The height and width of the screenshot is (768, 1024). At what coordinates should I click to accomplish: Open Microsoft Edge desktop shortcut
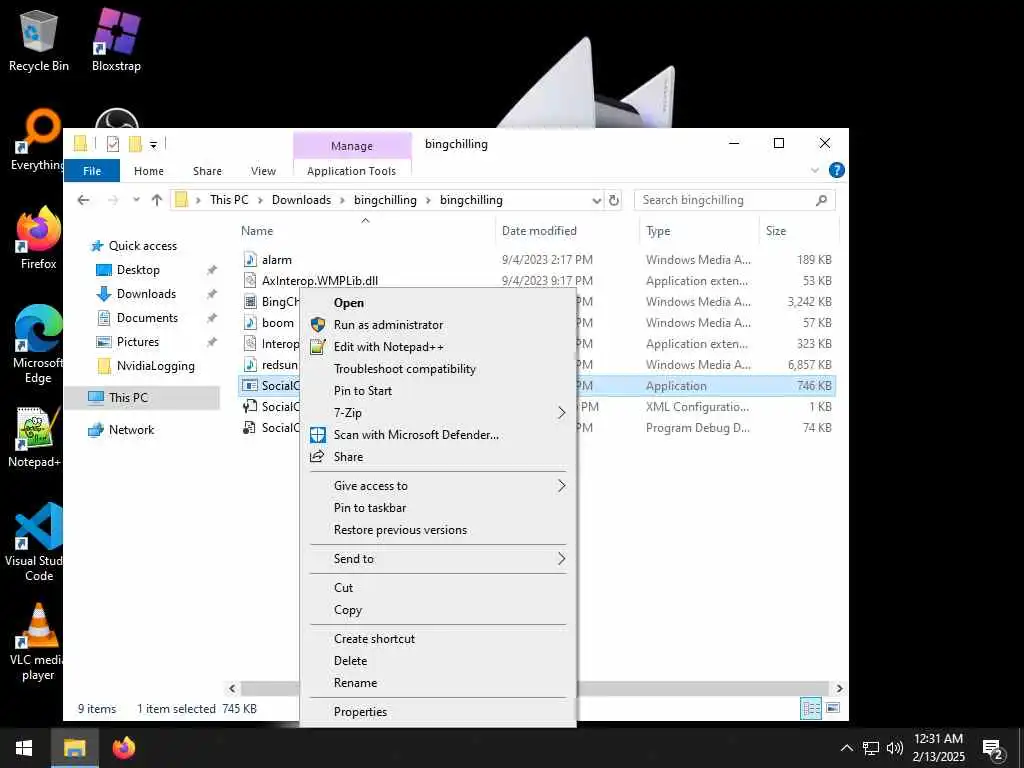tap(38, 344)
